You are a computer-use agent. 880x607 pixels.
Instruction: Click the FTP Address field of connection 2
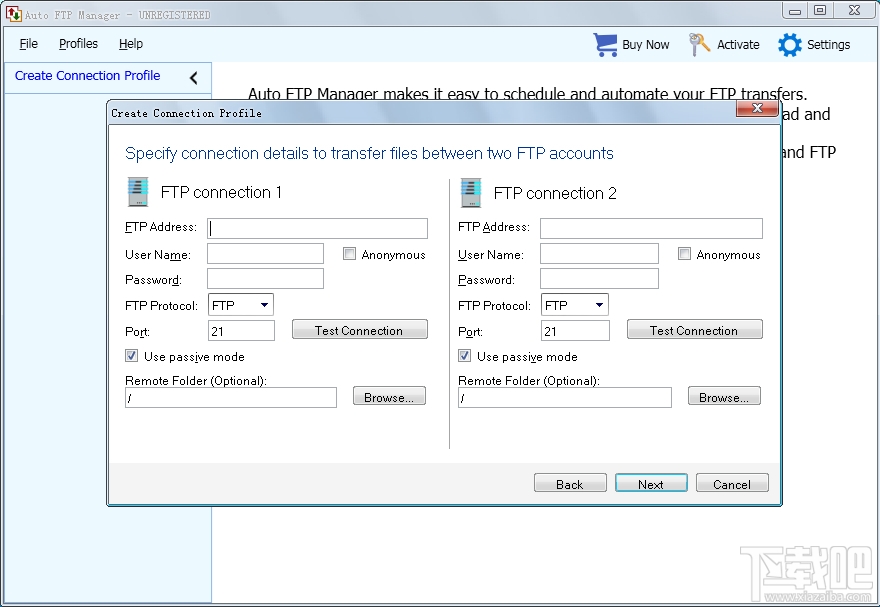[650, 228]
